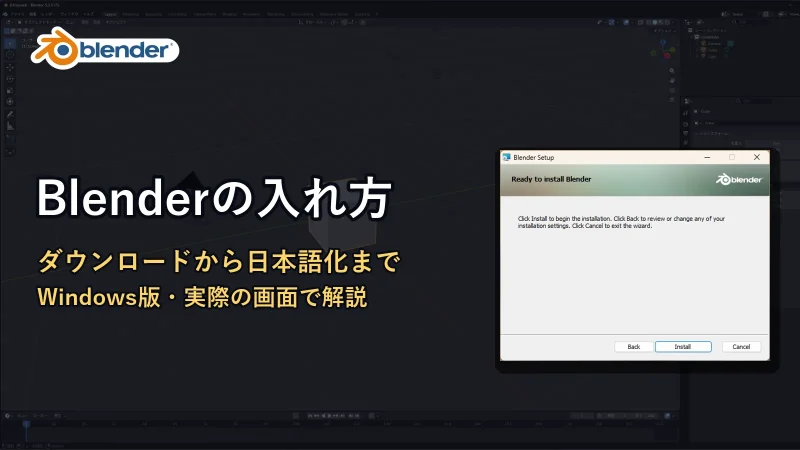This screenshot has height=450, width=800.
Task: Click the green Y axis on navigation gizmo
Action: pyautogui.click(x=672, y=49)
